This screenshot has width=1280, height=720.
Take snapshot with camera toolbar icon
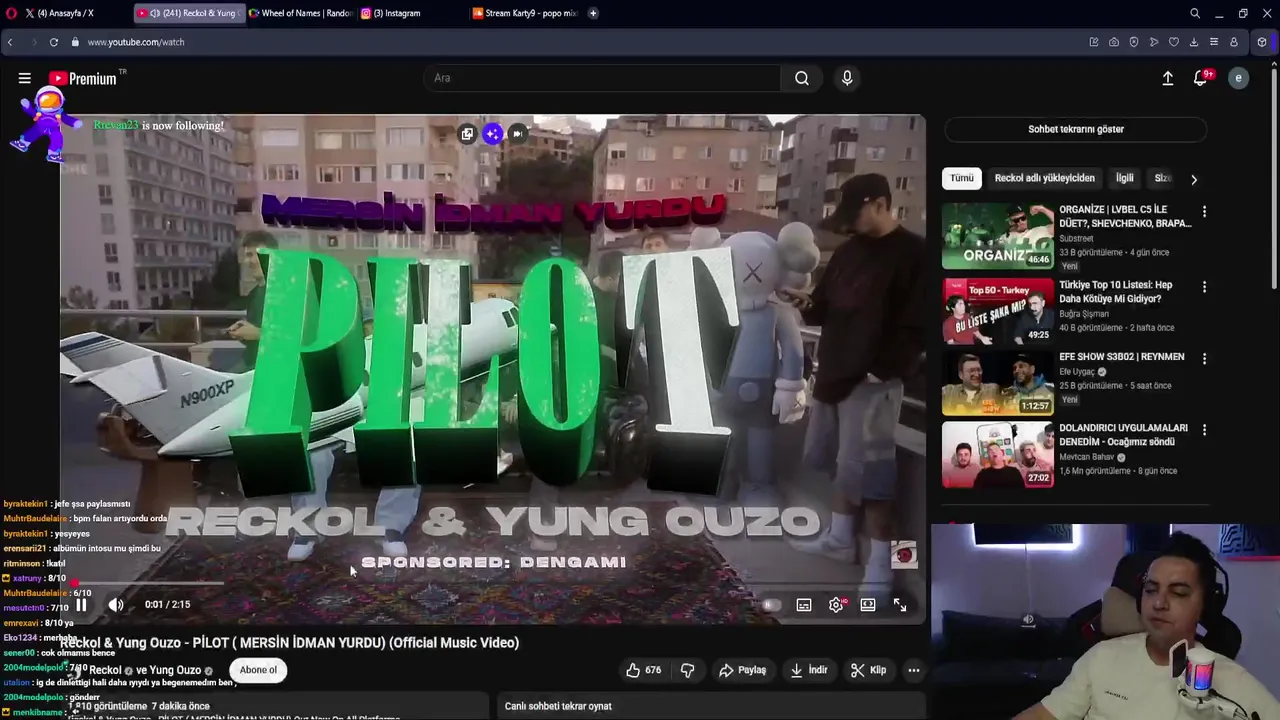click(x=1114, y=42)
